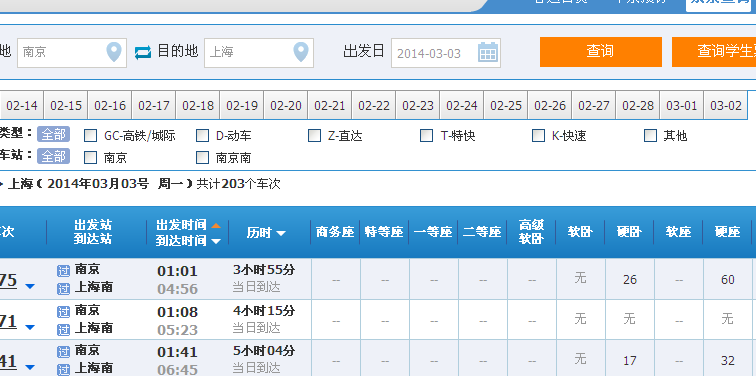The height and width of the screenshot is (376, 756).
Task: Sort by 历时 duration dropdown arrow
Action: pos(281,233)
